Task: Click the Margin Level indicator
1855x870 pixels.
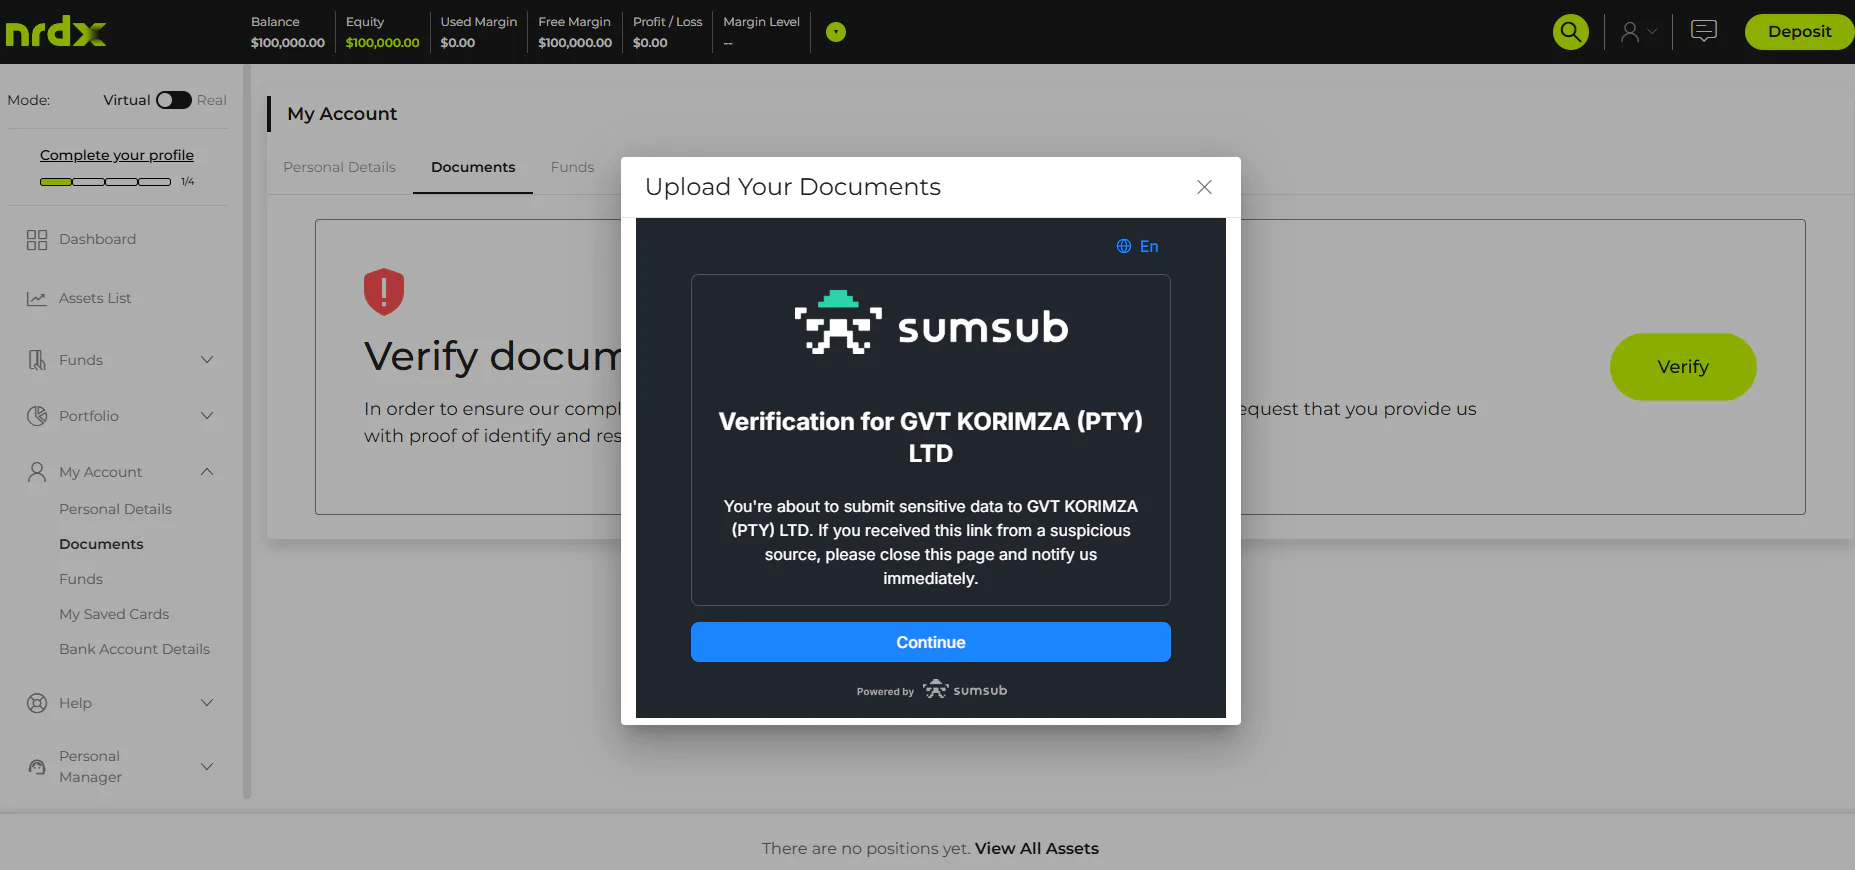Action: click(761, 32)
